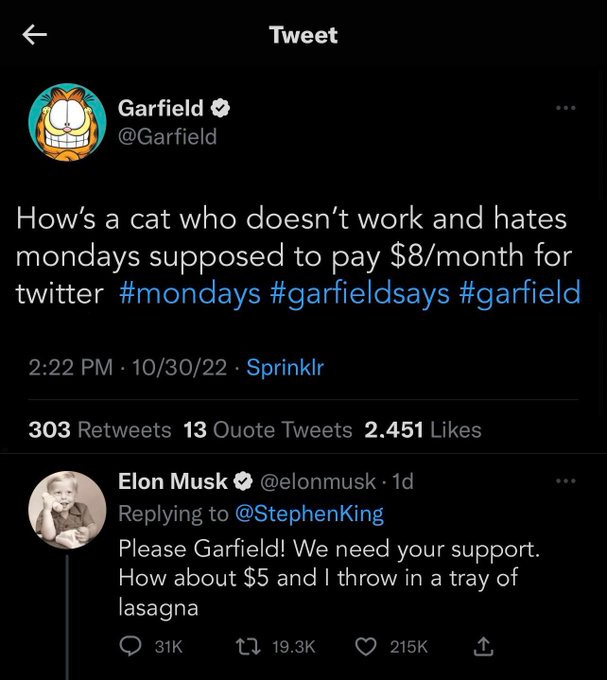Viewport: 607px width, 680px height.
Task: Click Elon Musk's verified badge
Action: tap(243, 482)
